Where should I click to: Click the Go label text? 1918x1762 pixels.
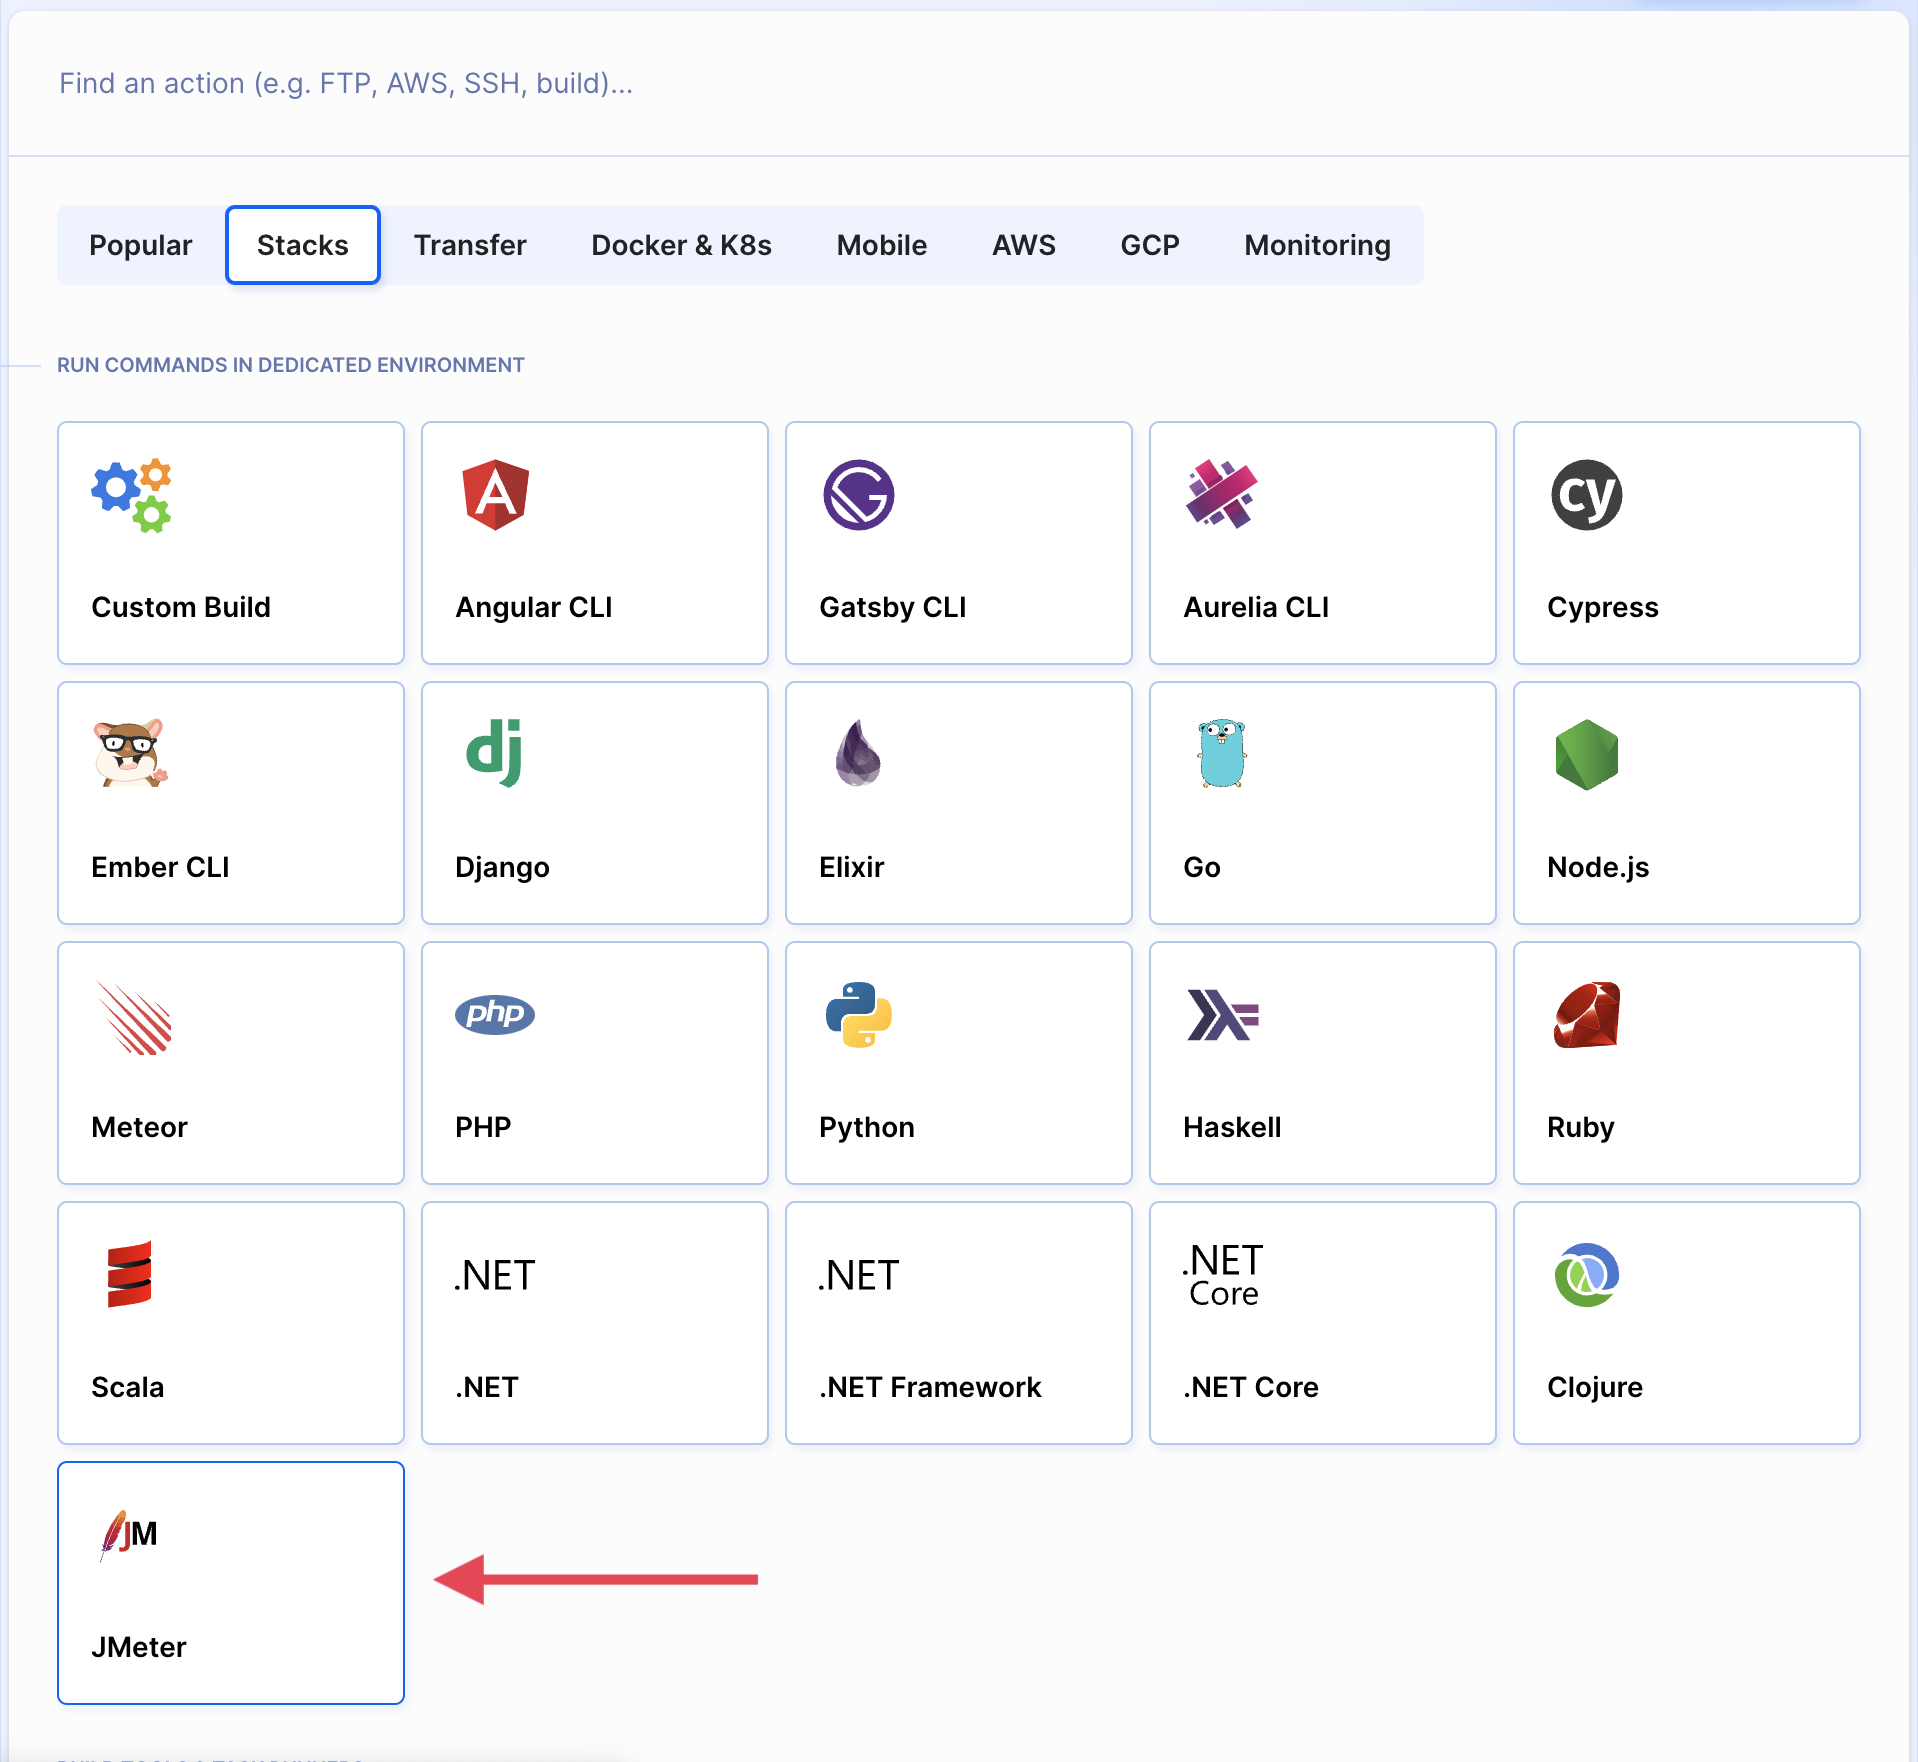tap(1201, 867)
